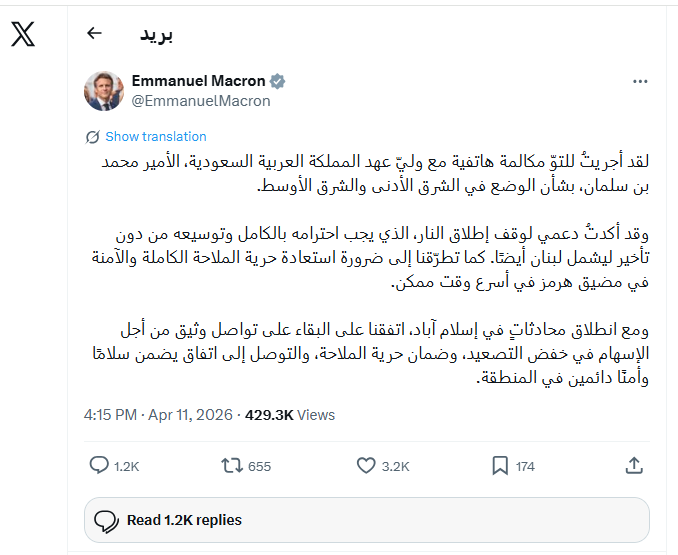Viewport: 678px width, 555px height.
Task: Click the translation icon beside Show translation
Action: tap(93, 137)
